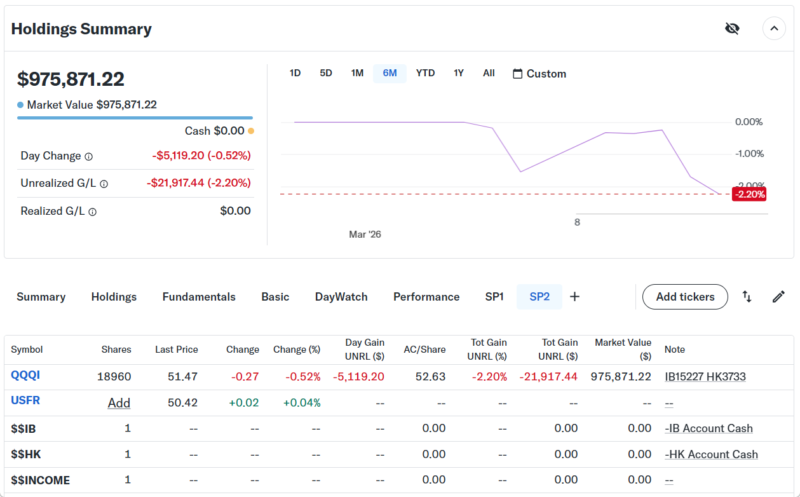
Task: Click Add shares for USFR
Action: 119,402
